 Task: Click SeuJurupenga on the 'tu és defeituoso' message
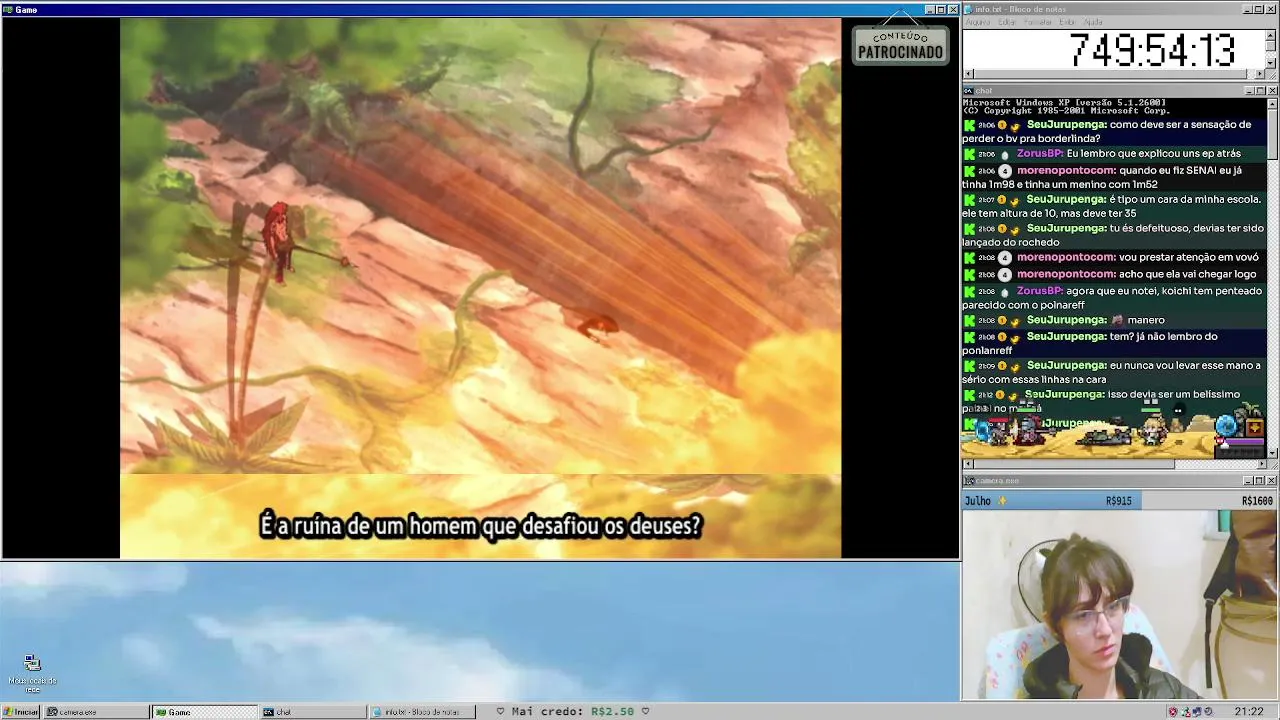[x=1066, y=229]
